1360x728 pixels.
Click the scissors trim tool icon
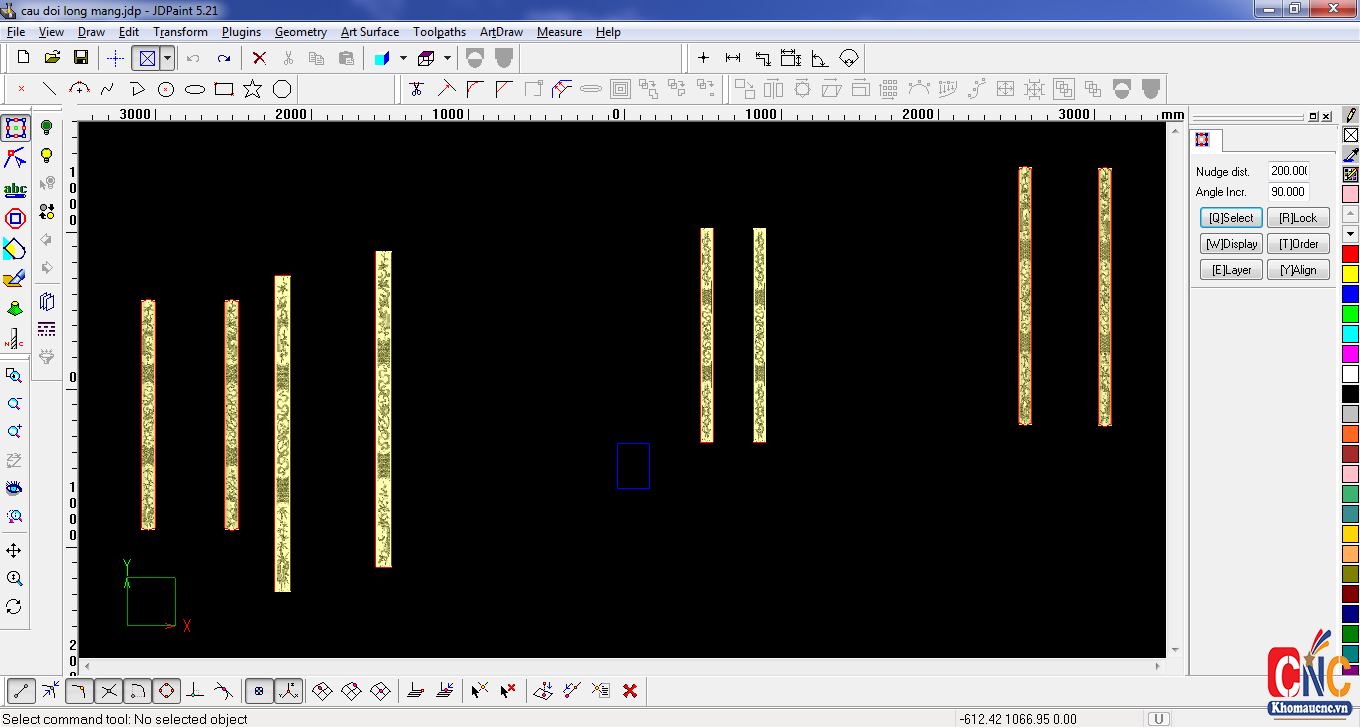[417, 89]
